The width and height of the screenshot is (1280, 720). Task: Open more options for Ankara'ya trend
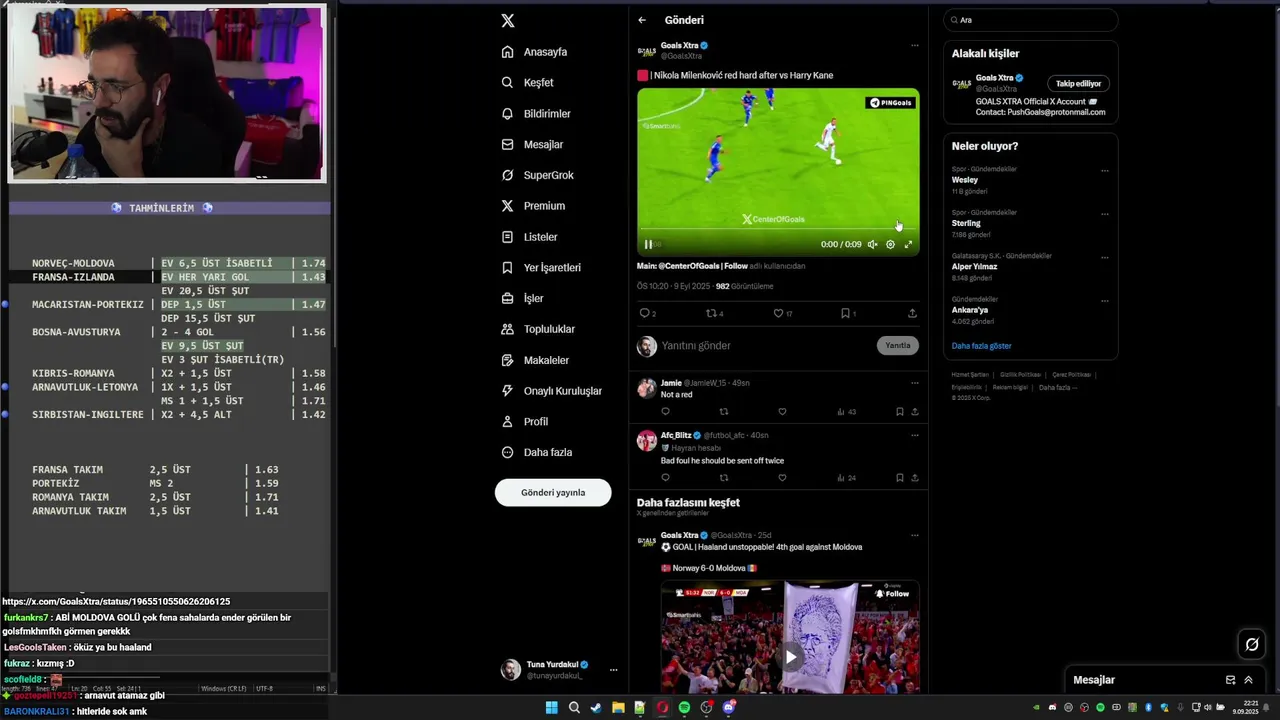coord(1104,301)
